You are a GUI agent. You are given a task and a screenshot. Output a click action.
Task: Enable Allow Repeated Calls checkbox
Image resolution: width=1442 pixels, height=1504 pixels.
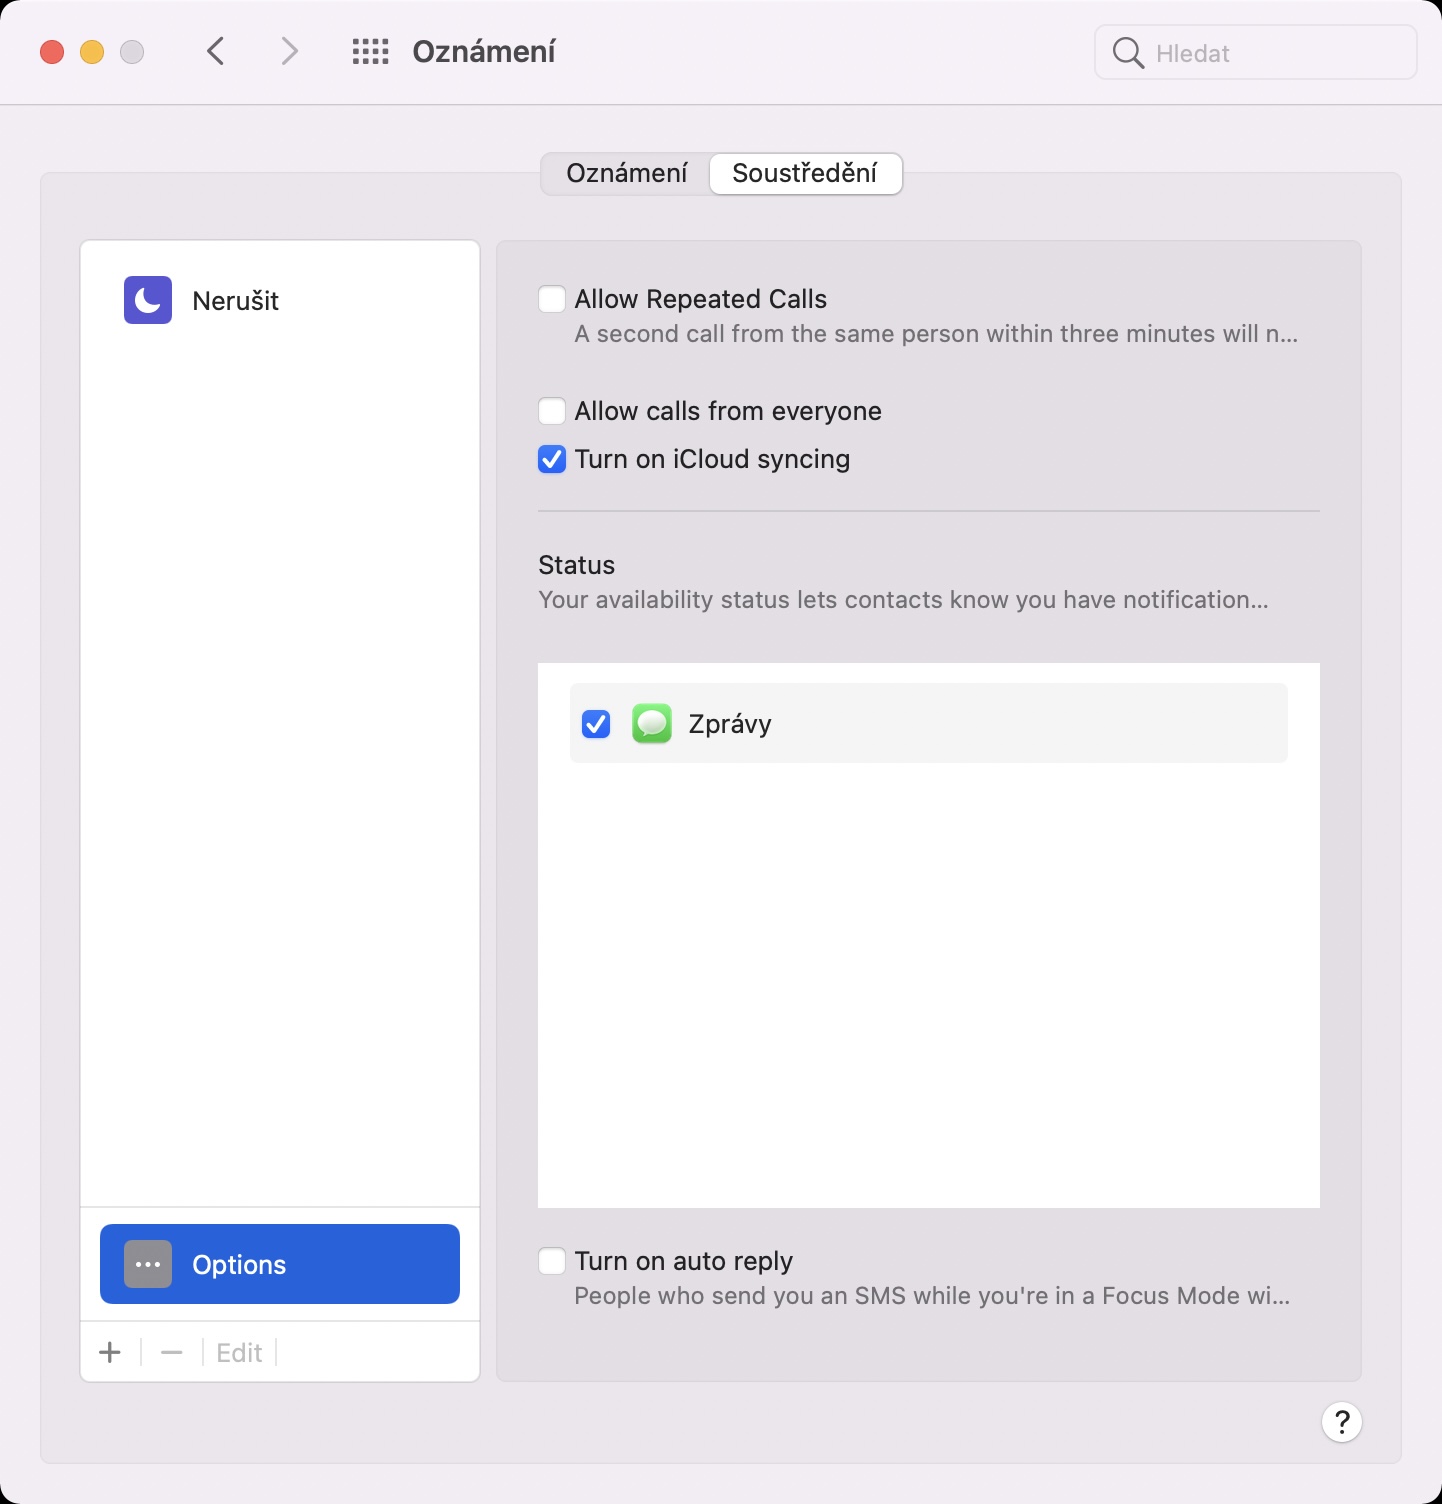click(x=552, y=299)
